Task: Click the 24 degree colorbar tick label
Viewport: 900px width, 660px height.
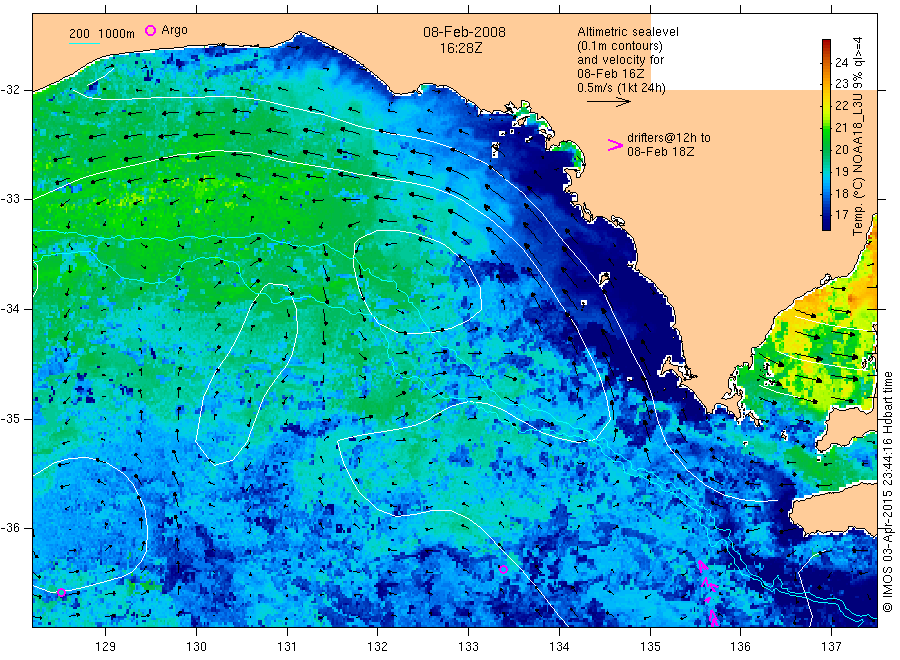Action: pos(841,63)
